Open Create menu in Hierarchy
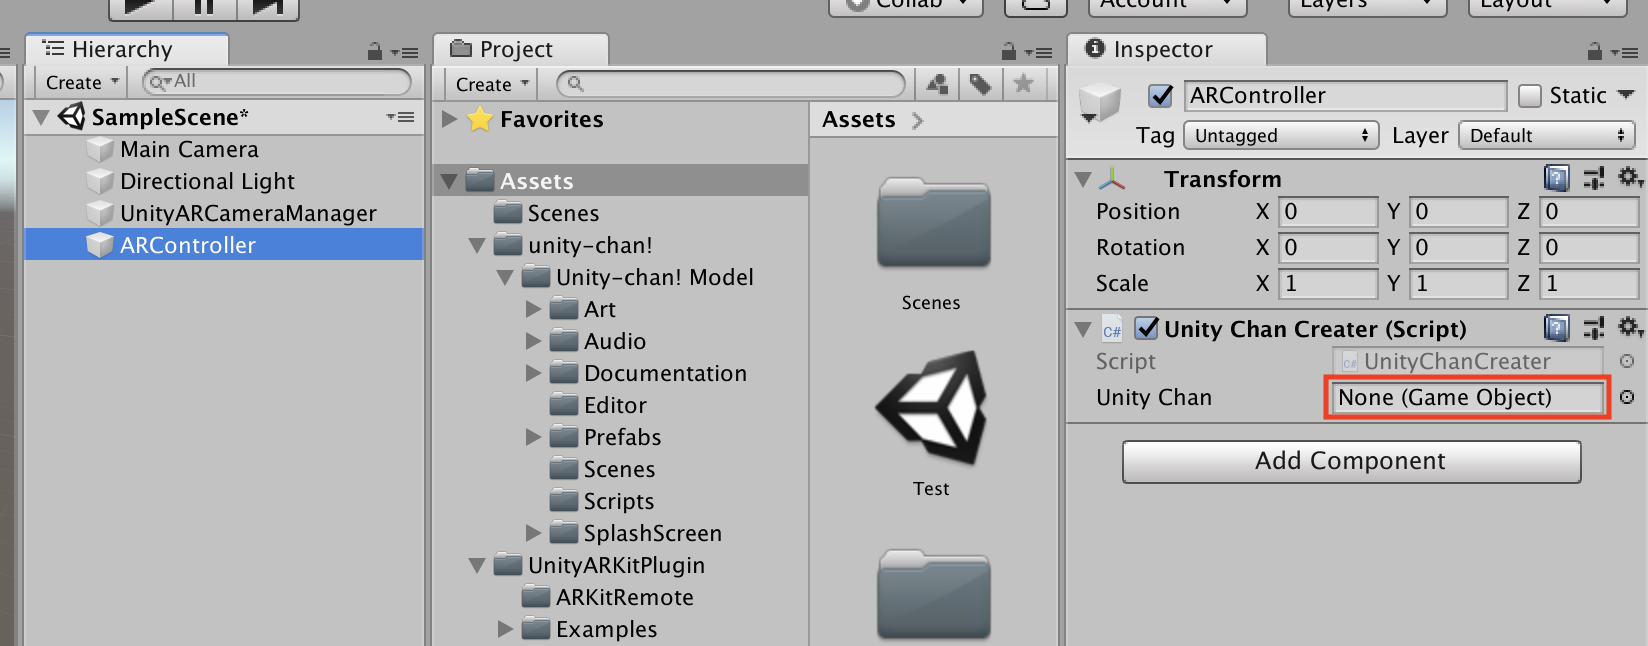 82,82
